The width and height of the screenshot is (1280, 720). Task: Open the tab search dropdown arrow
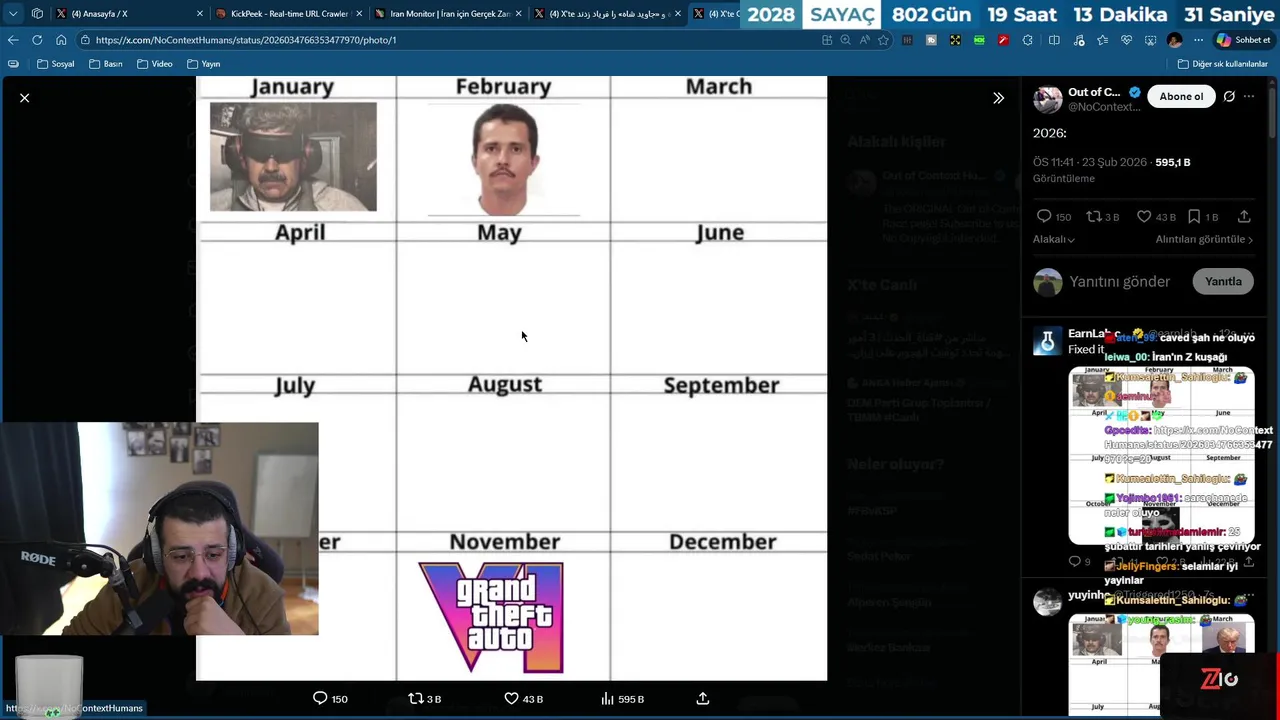(13, 14)
